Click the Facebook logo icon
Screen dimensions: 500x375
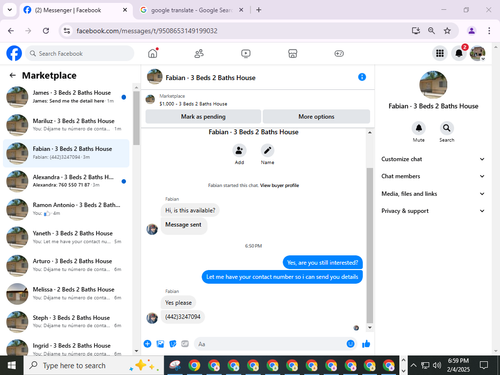[x=14, y=53]
